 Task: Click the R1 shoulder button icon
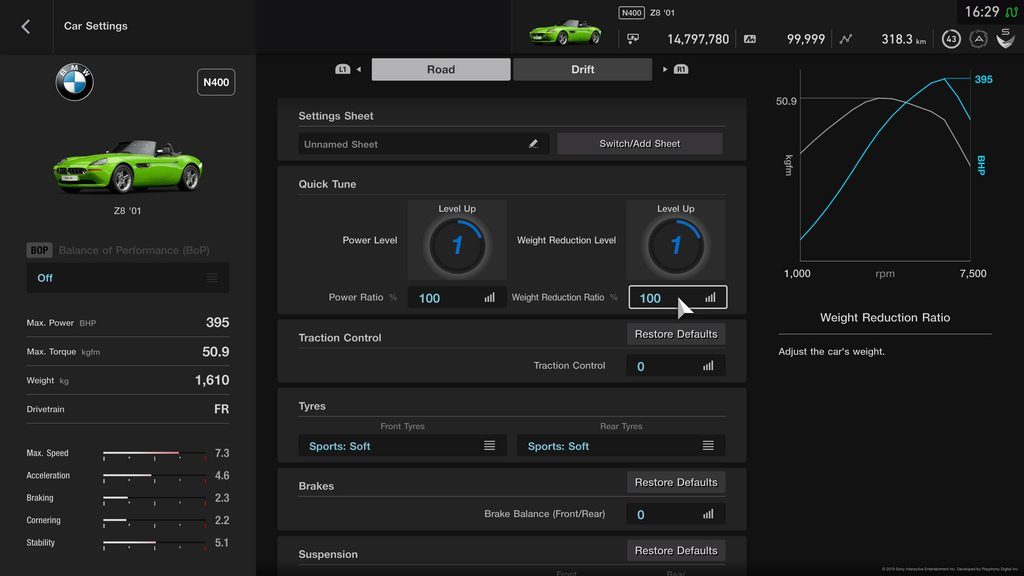(x=681, y=69)
